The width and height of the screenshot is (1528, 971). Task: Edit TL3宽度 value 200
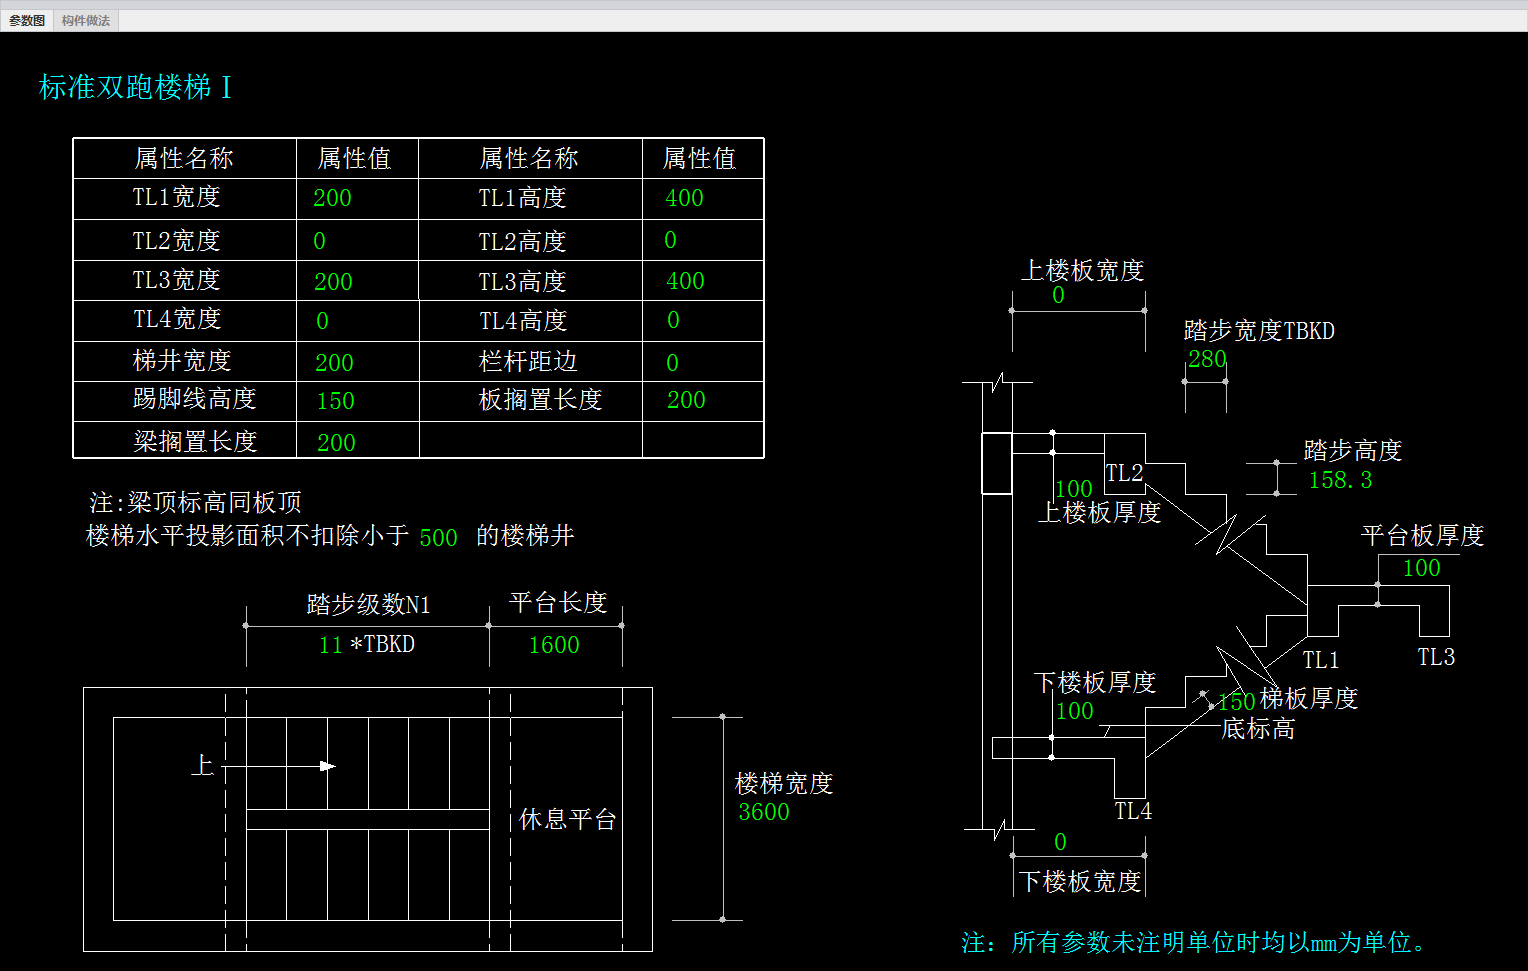(333, 282)
